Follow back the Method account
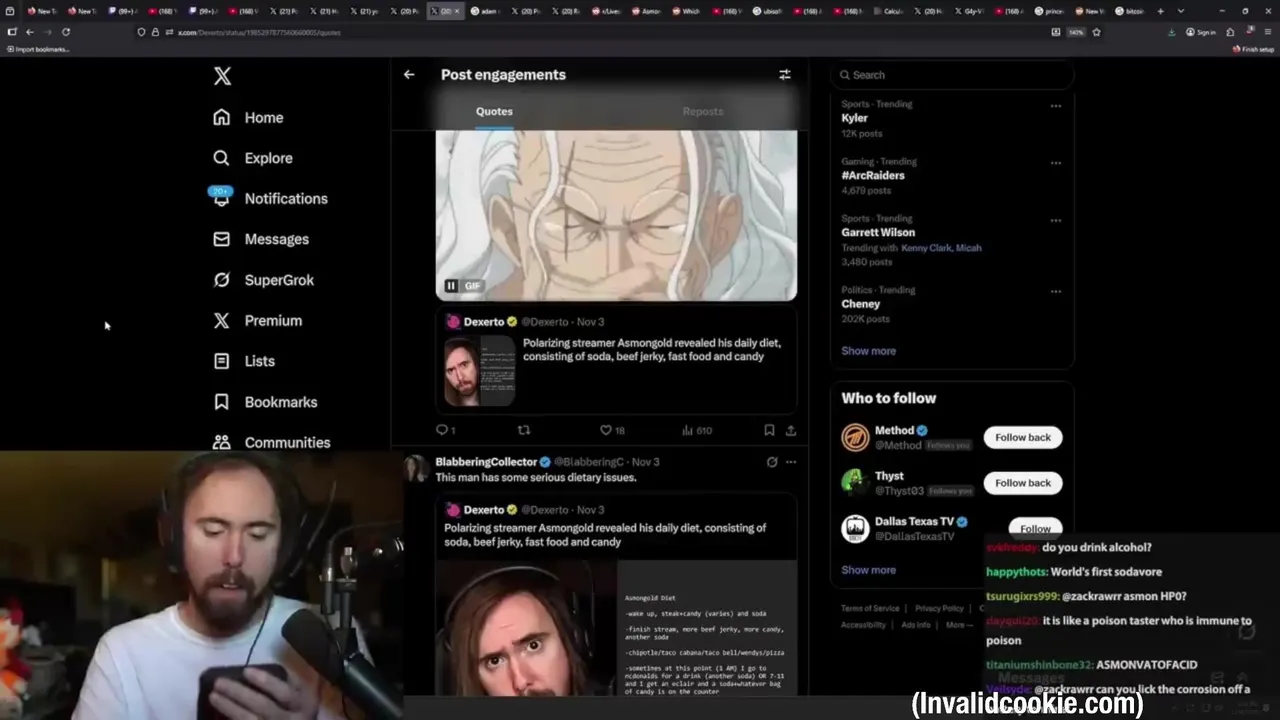Image resolution: width=1280 pixels, height=720 pixels. (x=1023, y=437)
